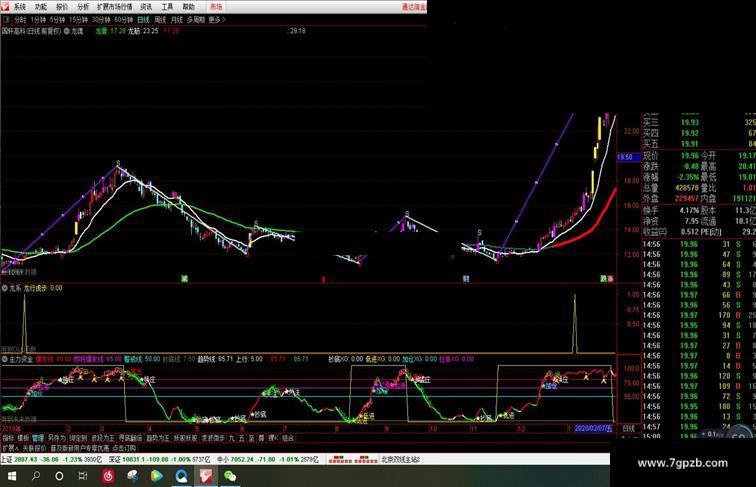Switch chart to 1分钟 period
This screenshot has width=756, height=487.
tap(38, 20)
